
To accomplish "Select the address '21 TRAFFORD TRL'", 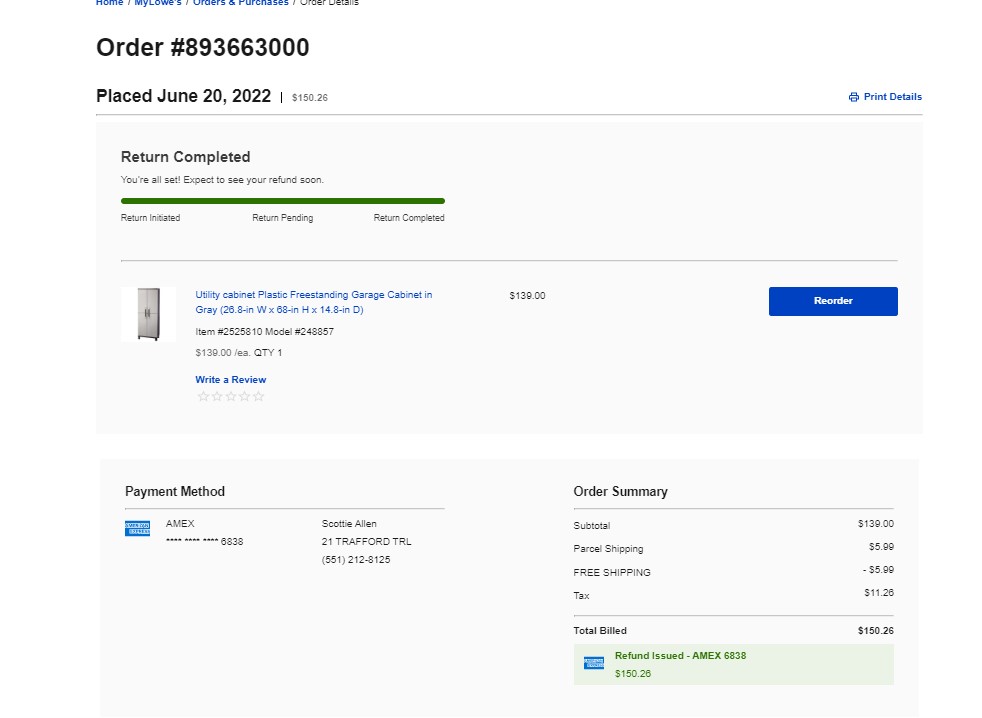I will [366, 542].
